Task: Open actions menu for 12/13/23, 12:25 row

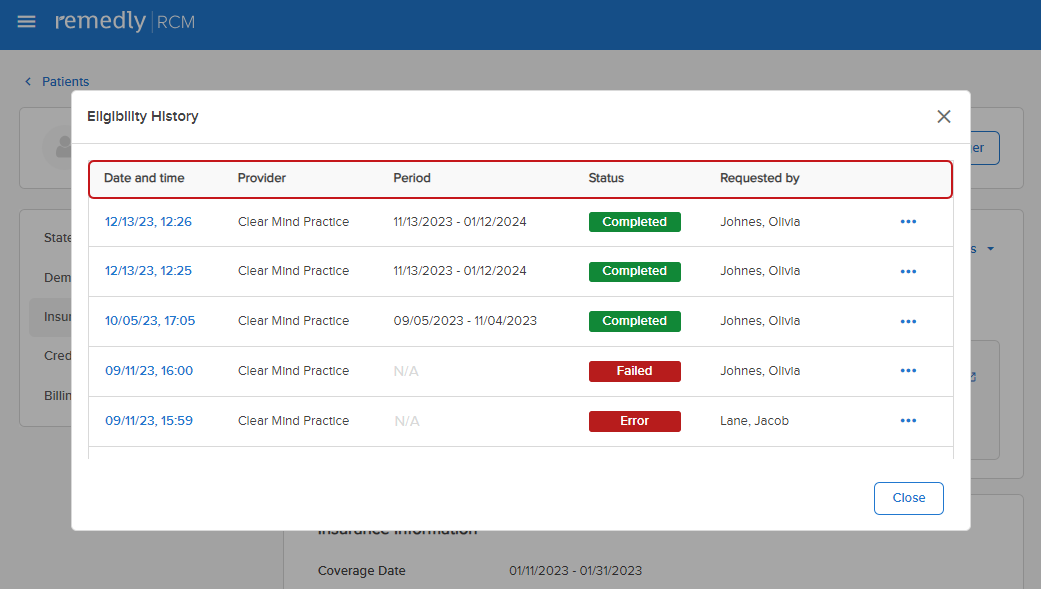Action: click(x=908, y=271)
